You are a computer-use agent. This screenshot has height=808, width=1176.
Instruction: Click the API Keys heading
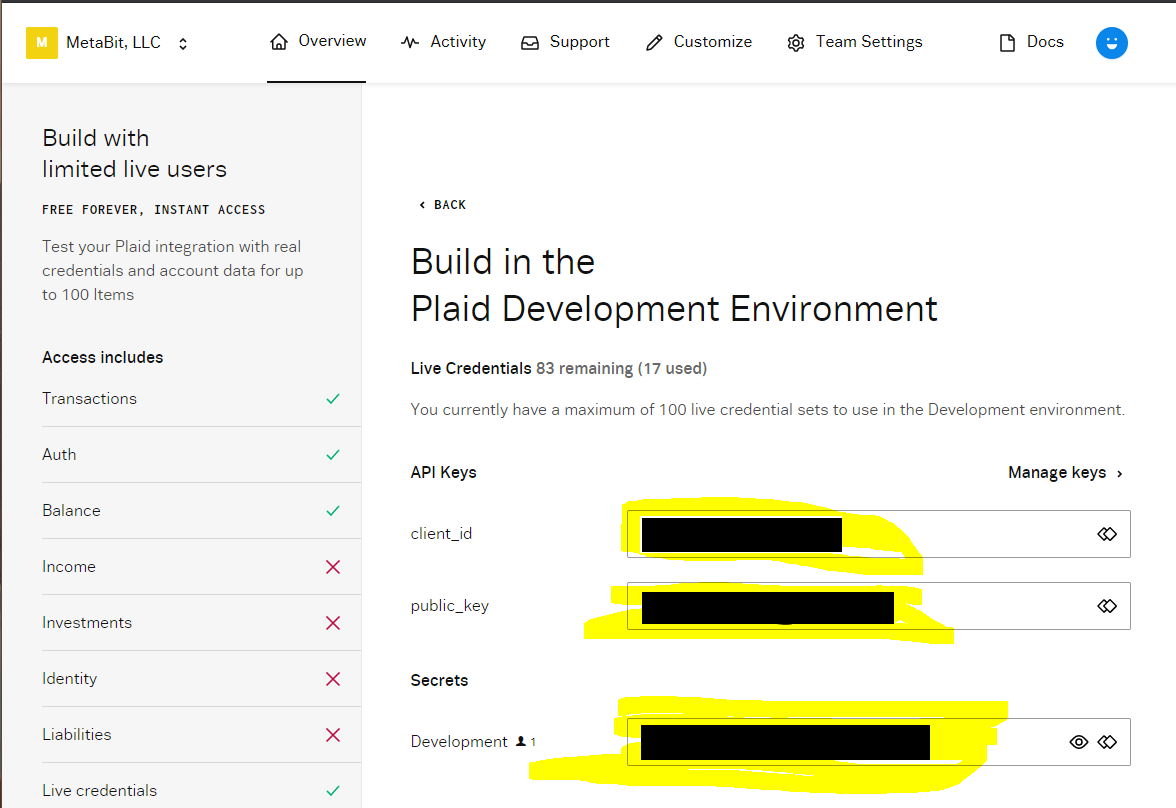pos(443,473)
